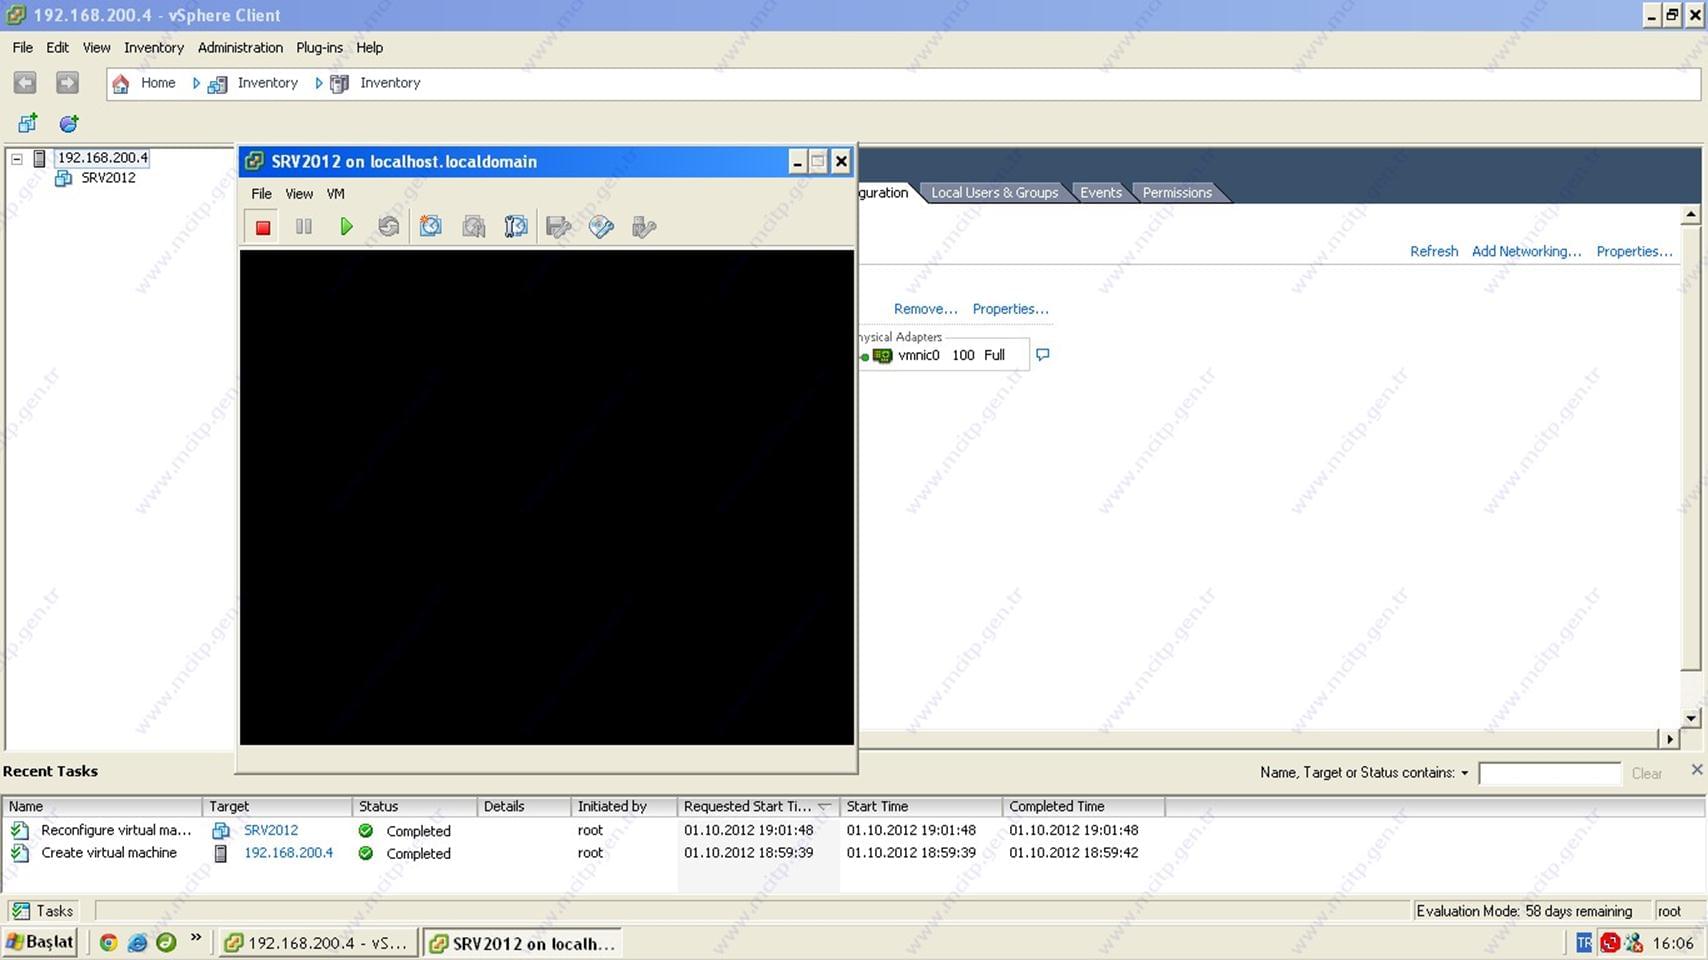The image size is (1708, 960).
Task: Open the VM menu in console window
Action: tap(335, 194)
